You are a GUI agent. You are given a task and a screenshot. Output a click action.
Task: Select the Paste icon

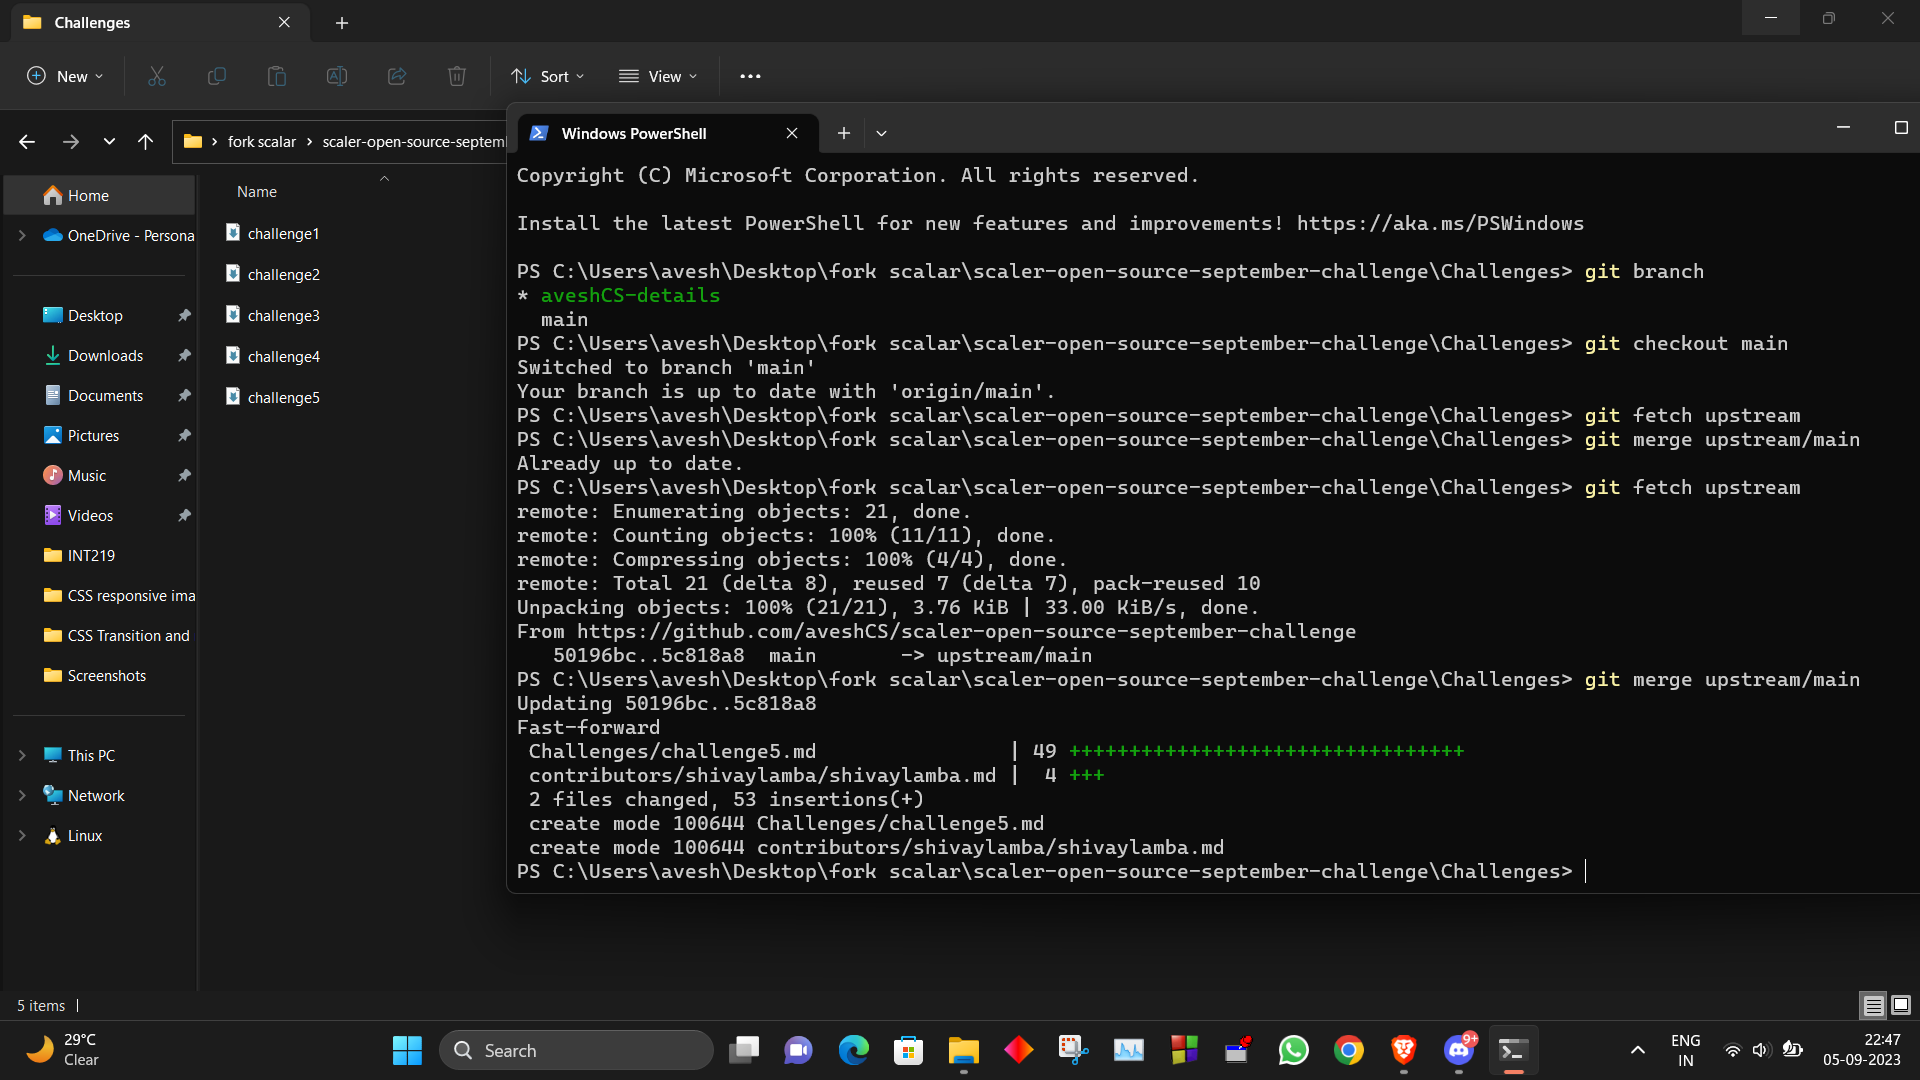277,75
